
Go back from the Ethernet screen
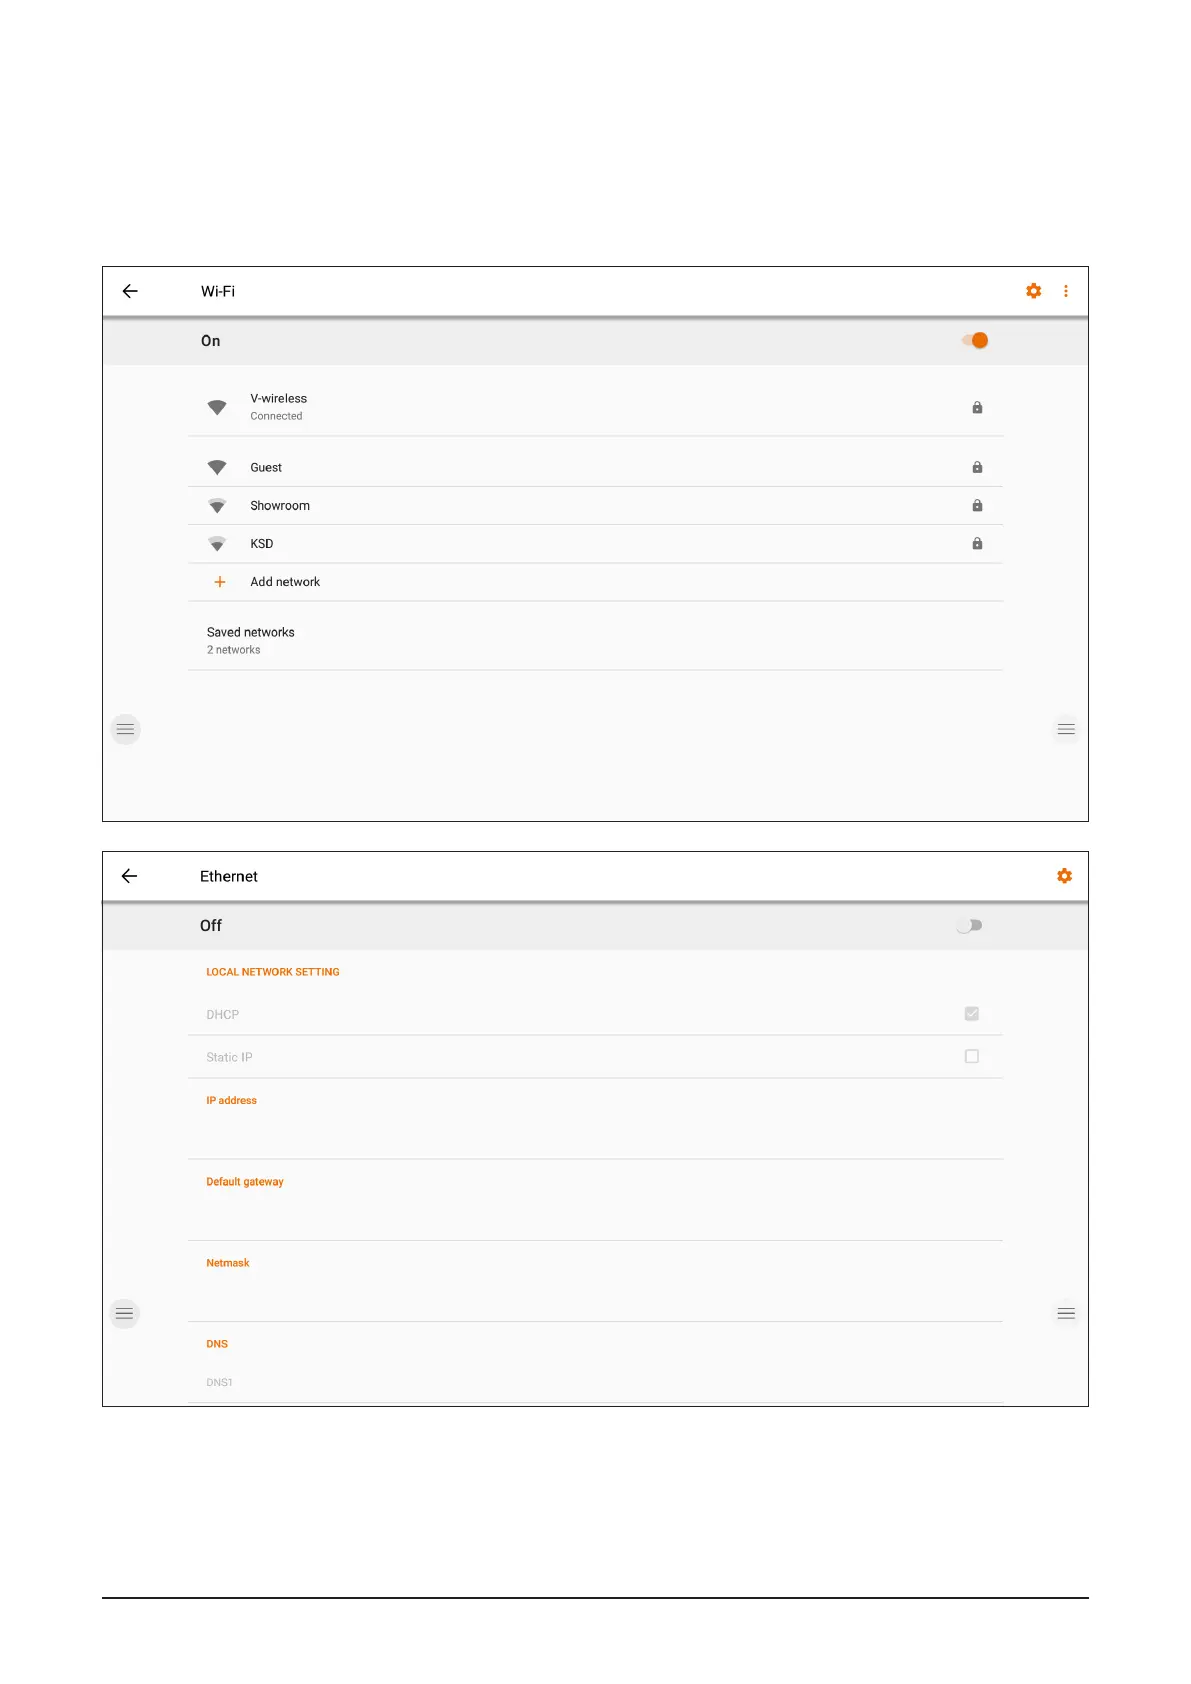pos(129,876)
